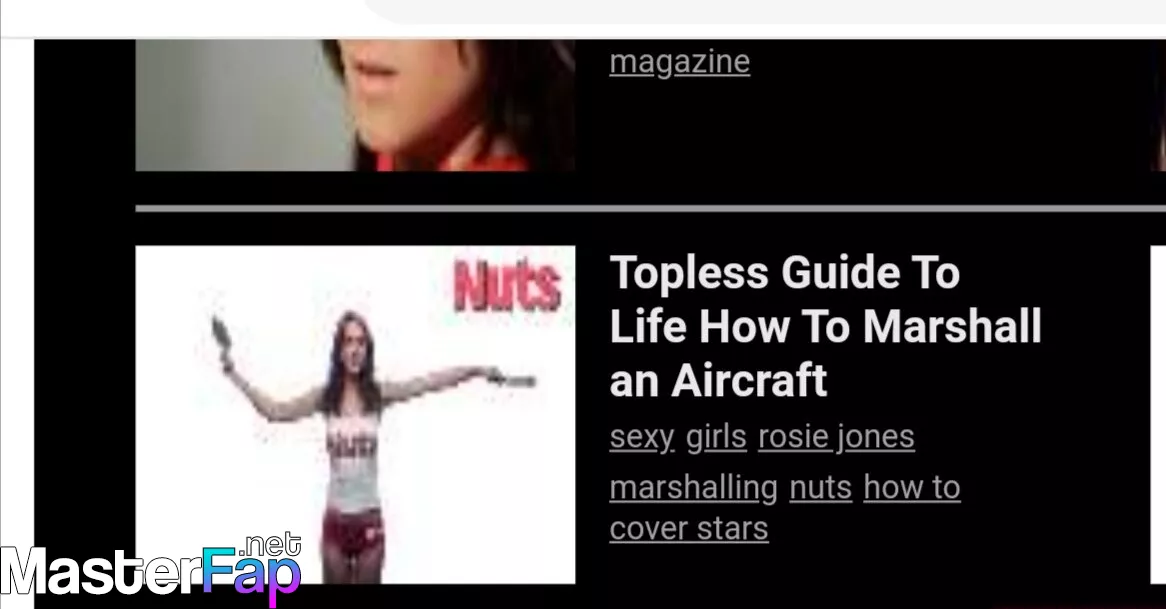Screen dimensions: 1166x609
Task: Follow the 'cover stars' tag link
Action: pos(689,529)
